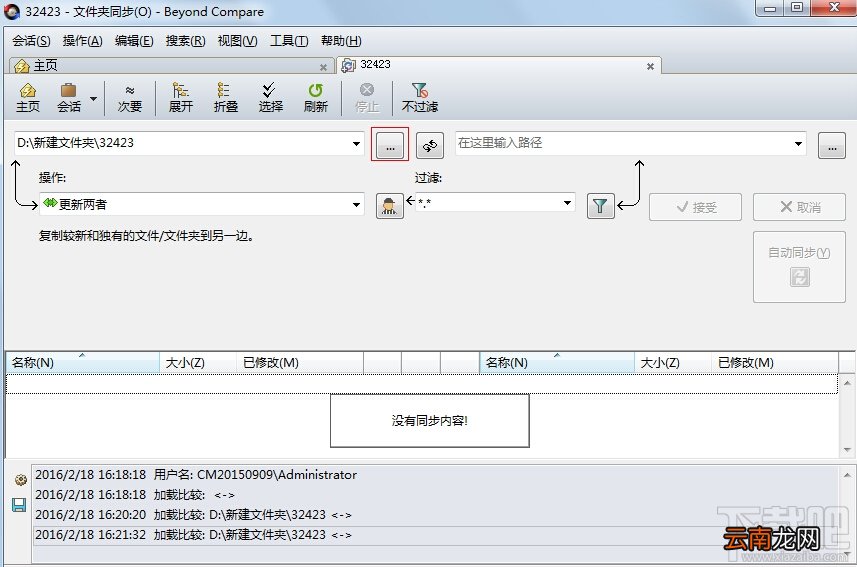Select log entry dated 2016/2/18 16:20:20
The width and height of the screenshot is (857, 567).
pos(436,515)
